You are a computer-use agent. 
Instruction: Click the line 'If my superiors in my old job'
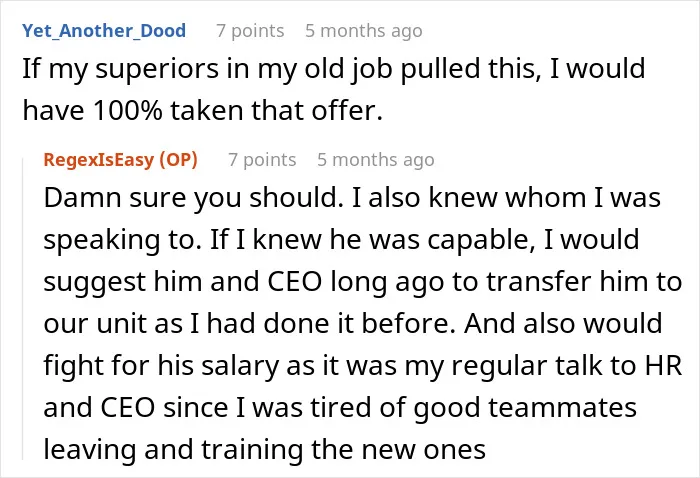334,70
